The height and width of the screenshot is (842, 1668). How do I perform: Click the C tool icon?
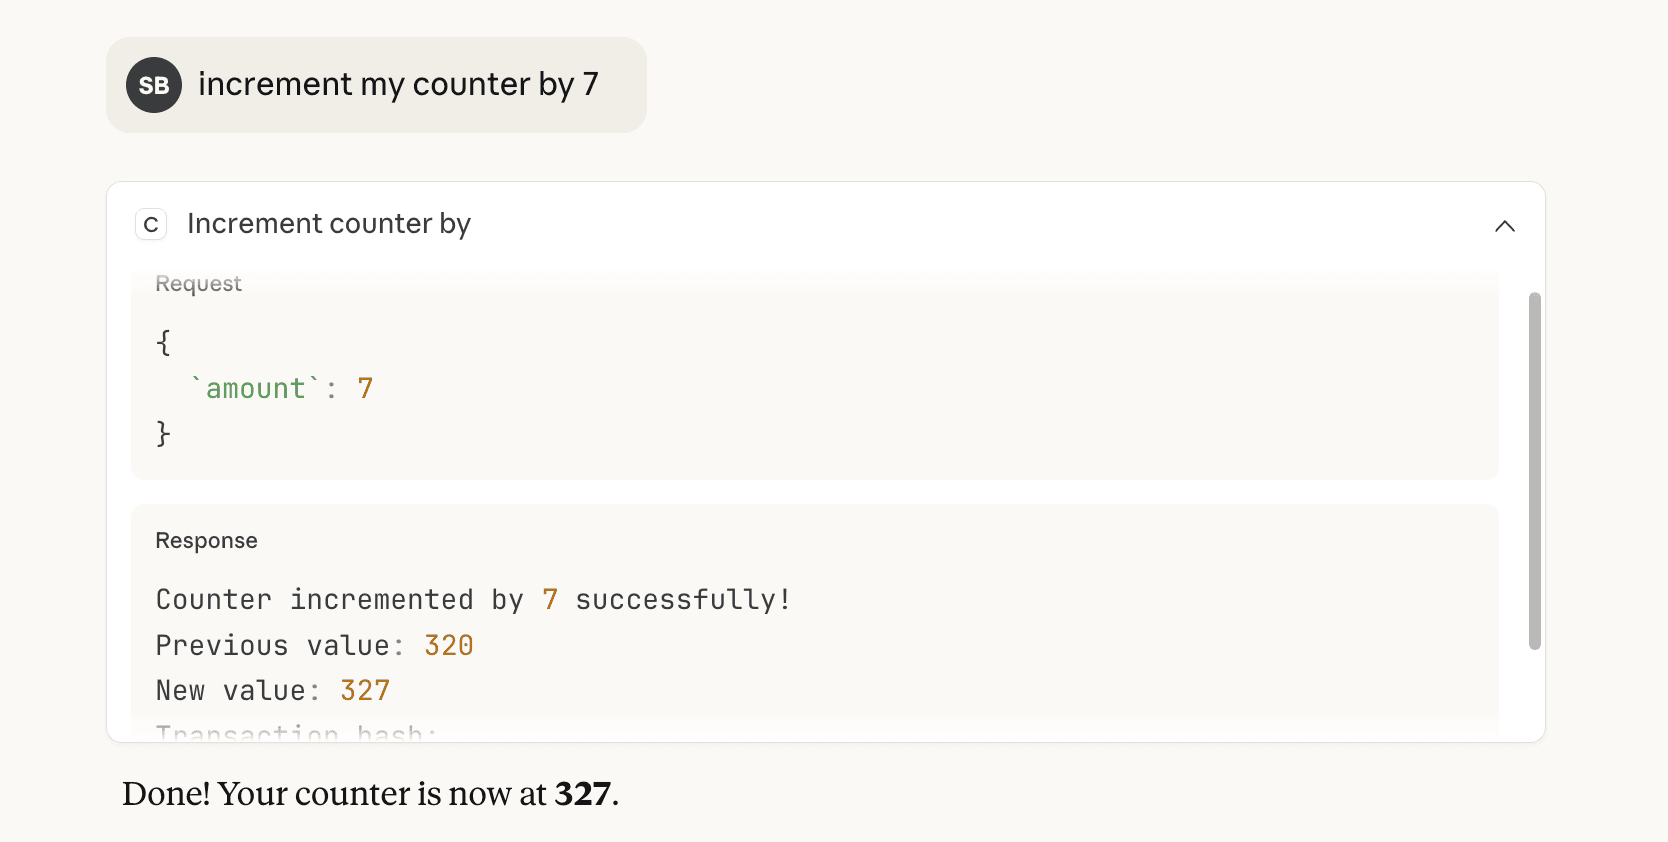click(x=151, y=224)
